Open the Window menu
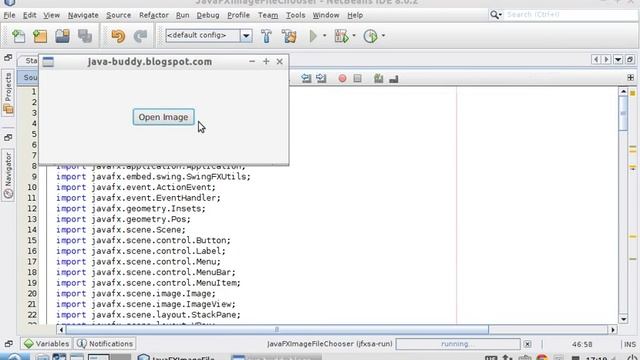The image size is (640, 360). click(326, 15)
